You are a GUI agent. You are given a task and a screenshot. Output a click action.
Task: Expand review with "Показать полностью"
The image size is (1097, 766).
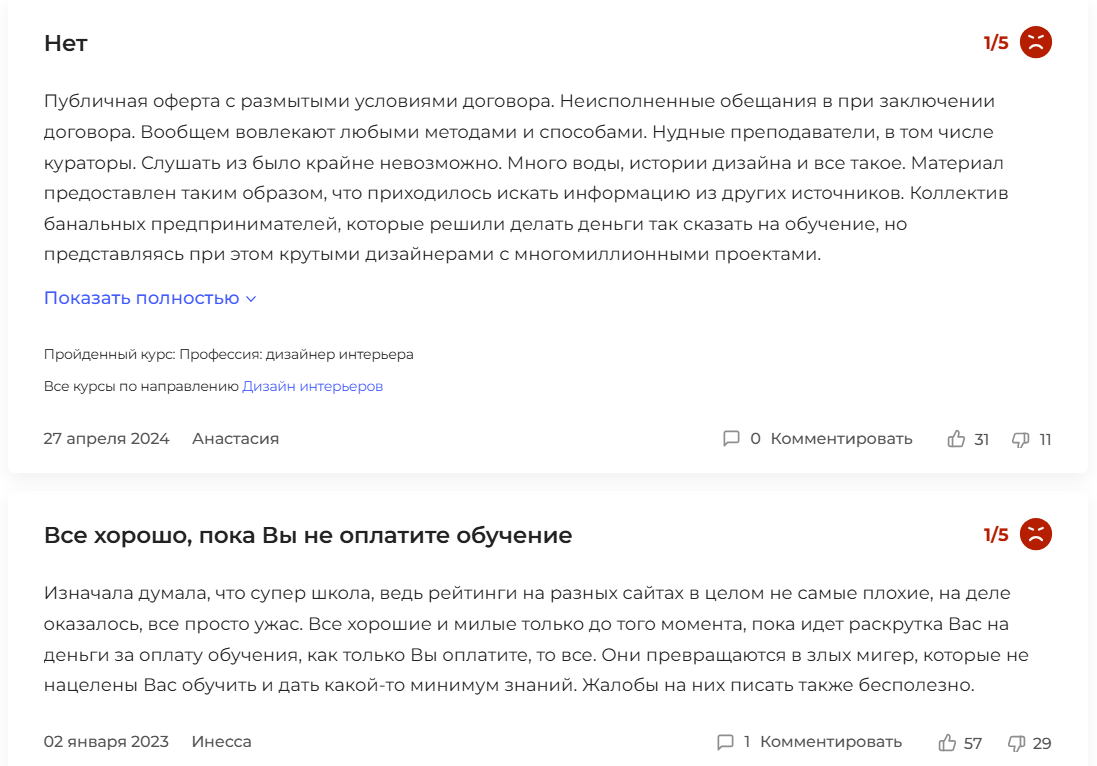coord(141,298)
